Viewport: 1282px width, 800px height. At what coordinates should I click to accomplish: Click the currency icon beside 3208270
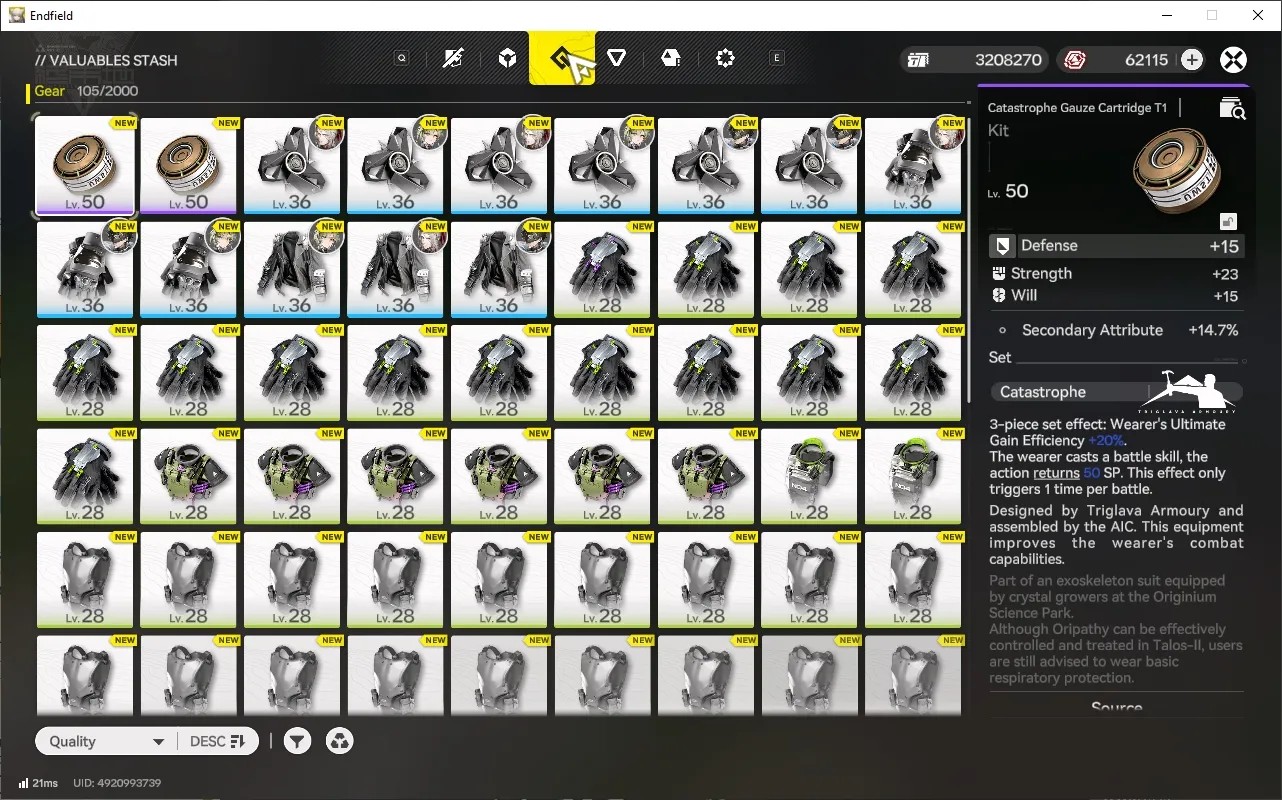click(918, 60)
